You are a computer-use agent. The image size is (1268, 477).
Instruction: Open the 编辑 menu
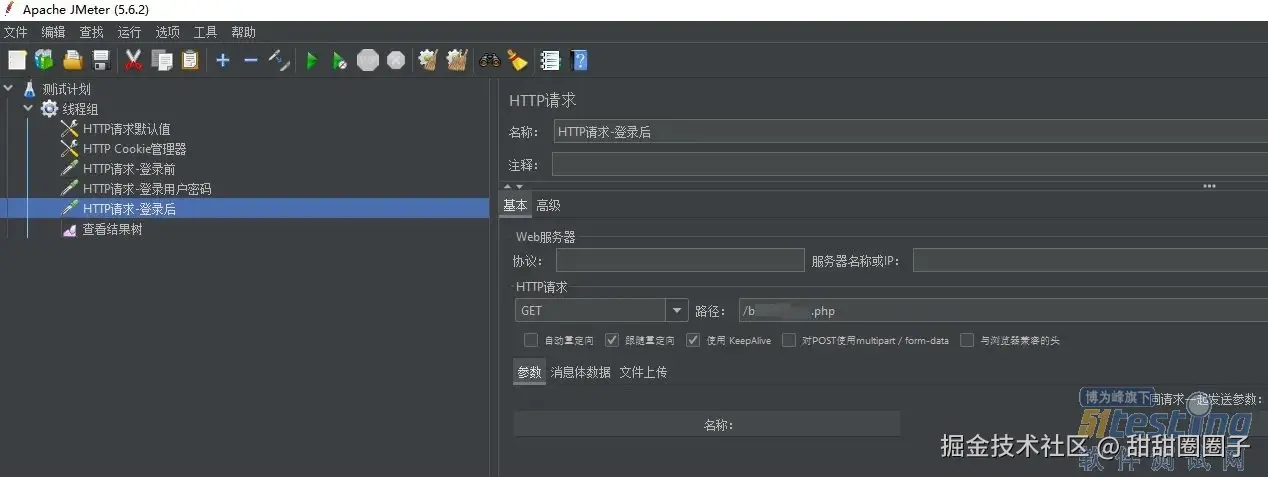click(53, 32)
